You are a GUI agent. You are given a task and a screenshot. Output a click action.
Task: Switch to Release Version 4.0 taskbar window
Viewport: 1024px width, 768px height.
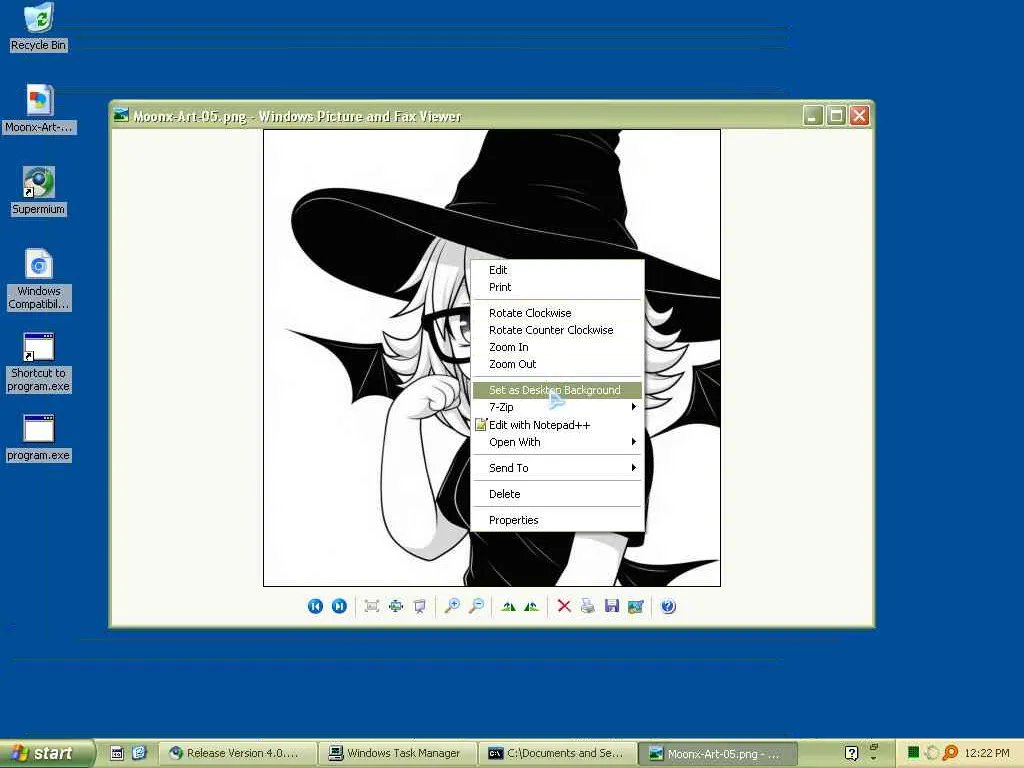[238, 753]
